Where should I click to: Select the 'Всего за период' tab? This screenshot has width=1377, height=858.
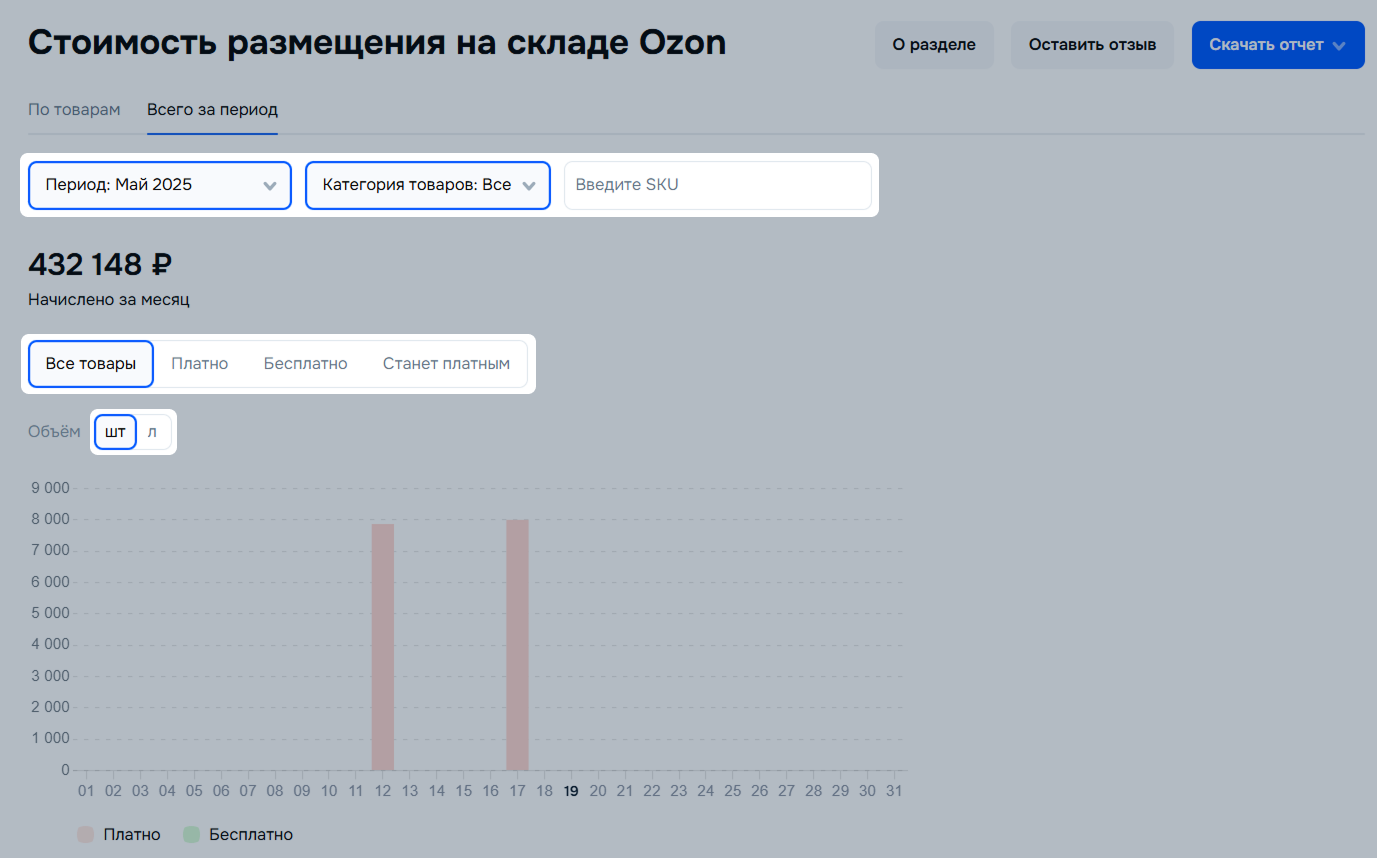(212, 109)
